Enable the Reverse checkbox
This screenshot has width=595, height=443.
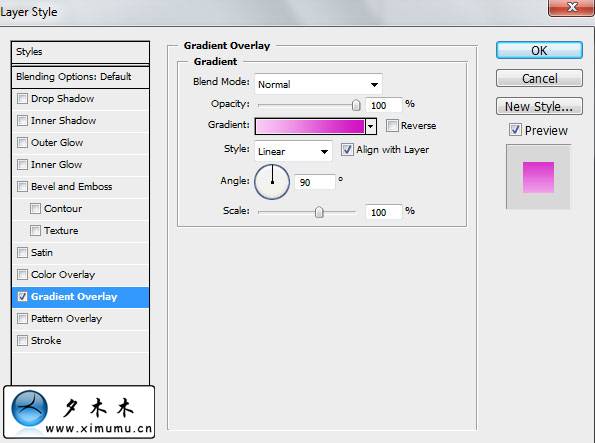tap(392, 125)
